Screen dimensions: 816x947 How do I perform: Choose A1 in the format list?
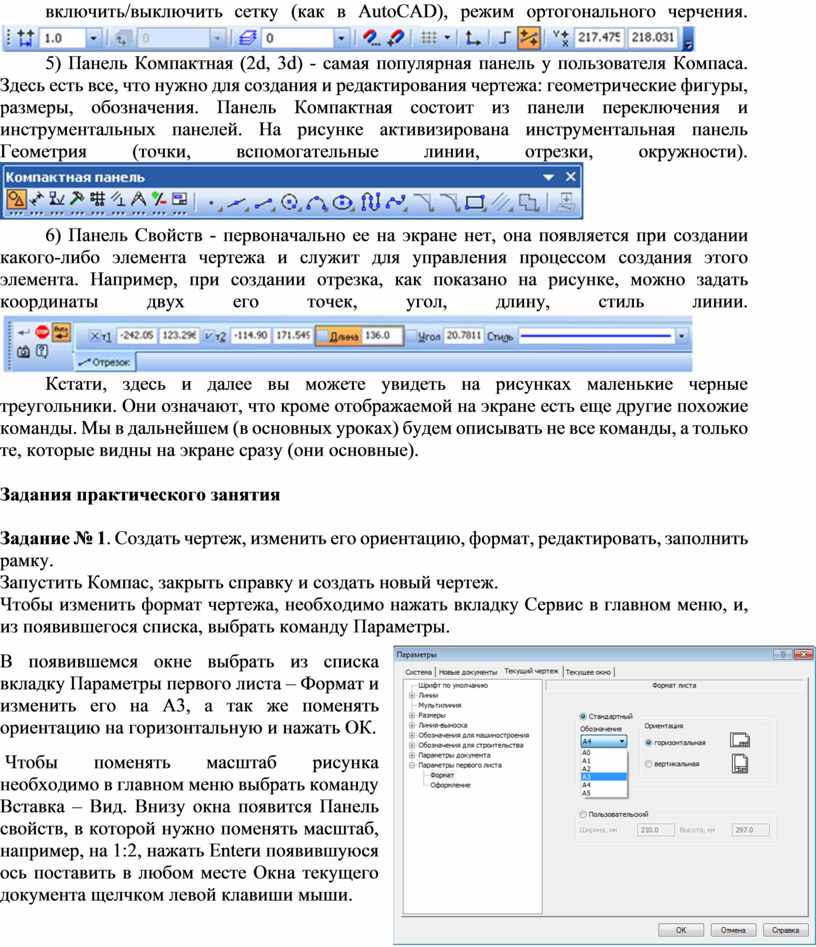604,761
